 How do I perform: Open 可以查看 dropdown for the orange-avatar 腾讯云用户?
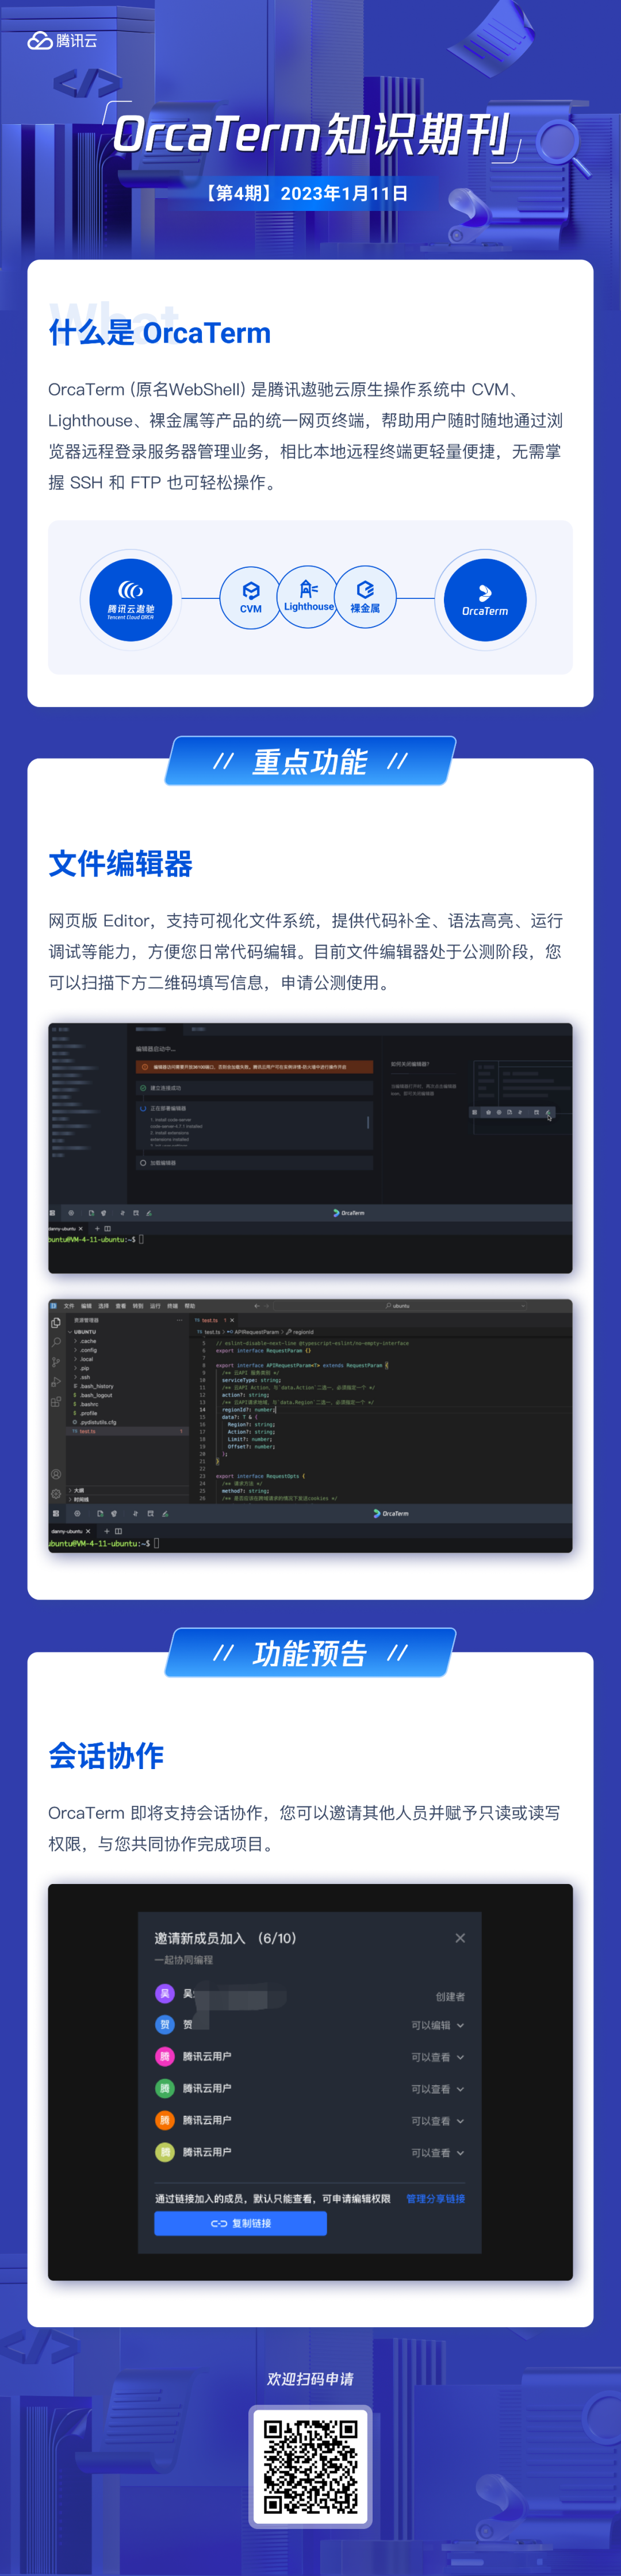coord(438,2121)
